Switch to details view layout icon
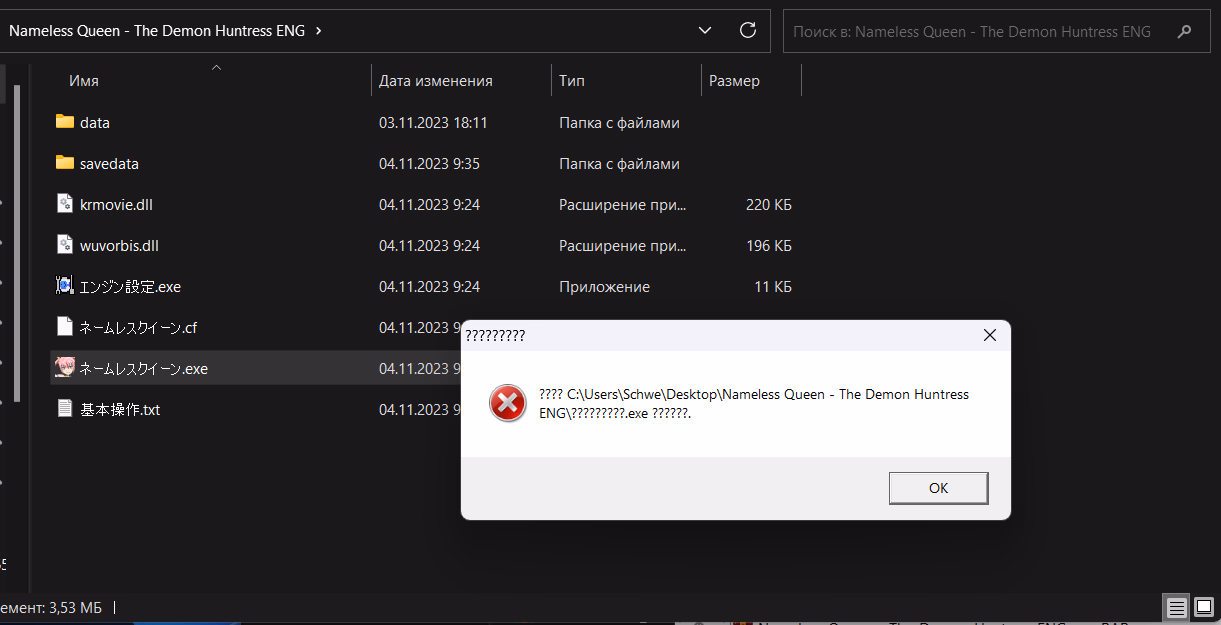Image resolution: width=1221 pixels, height=625 pixels. click(x=1177, y=607)
